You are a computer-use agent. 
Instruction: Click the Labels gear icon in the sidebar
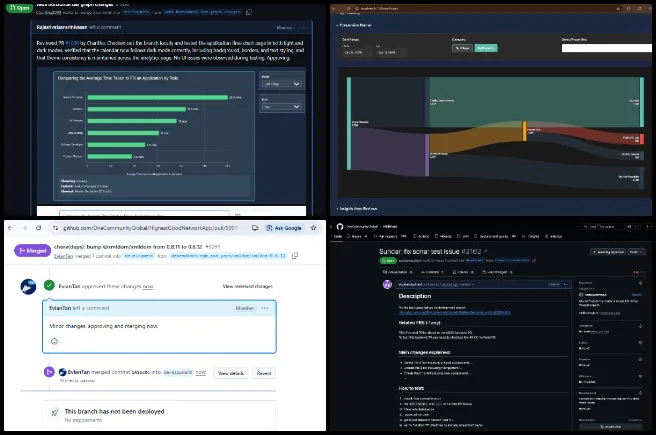640,343
